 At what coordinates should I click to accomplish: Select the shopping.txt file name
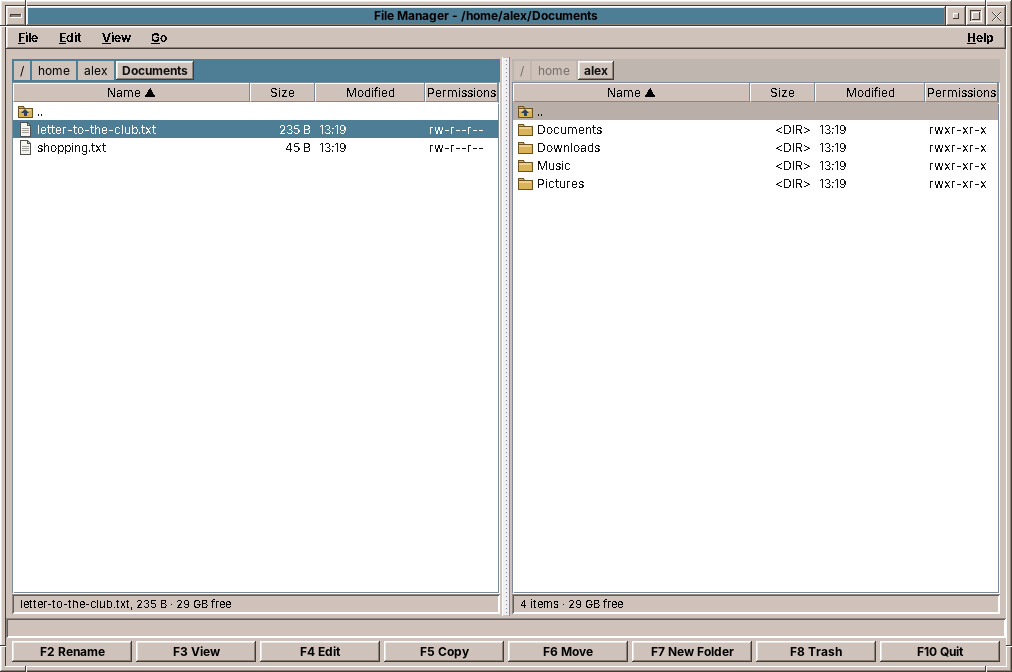72,148
